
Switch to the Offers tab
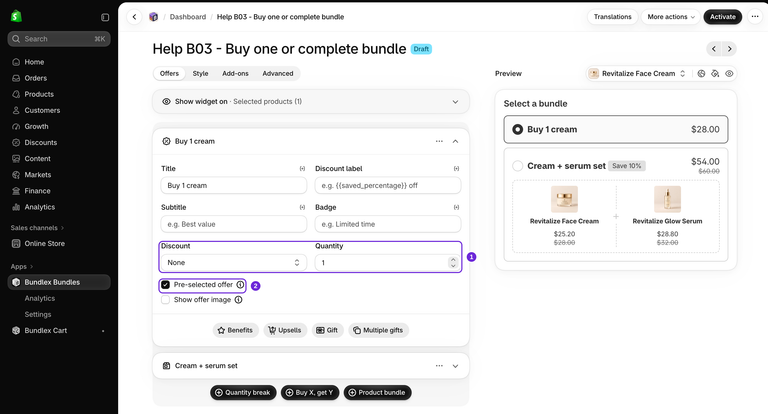click(169, 73)
